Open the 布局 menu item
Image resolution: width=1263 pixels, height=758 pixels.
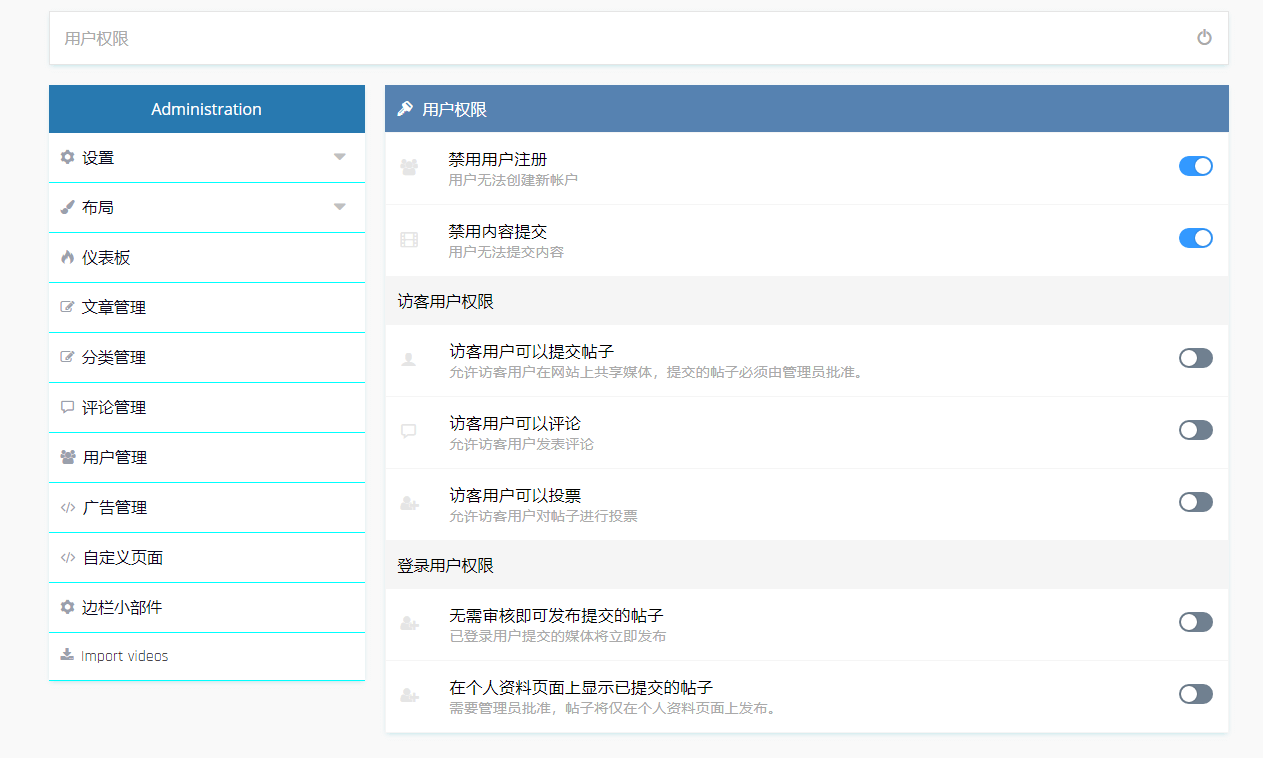[x=207, y=208]
